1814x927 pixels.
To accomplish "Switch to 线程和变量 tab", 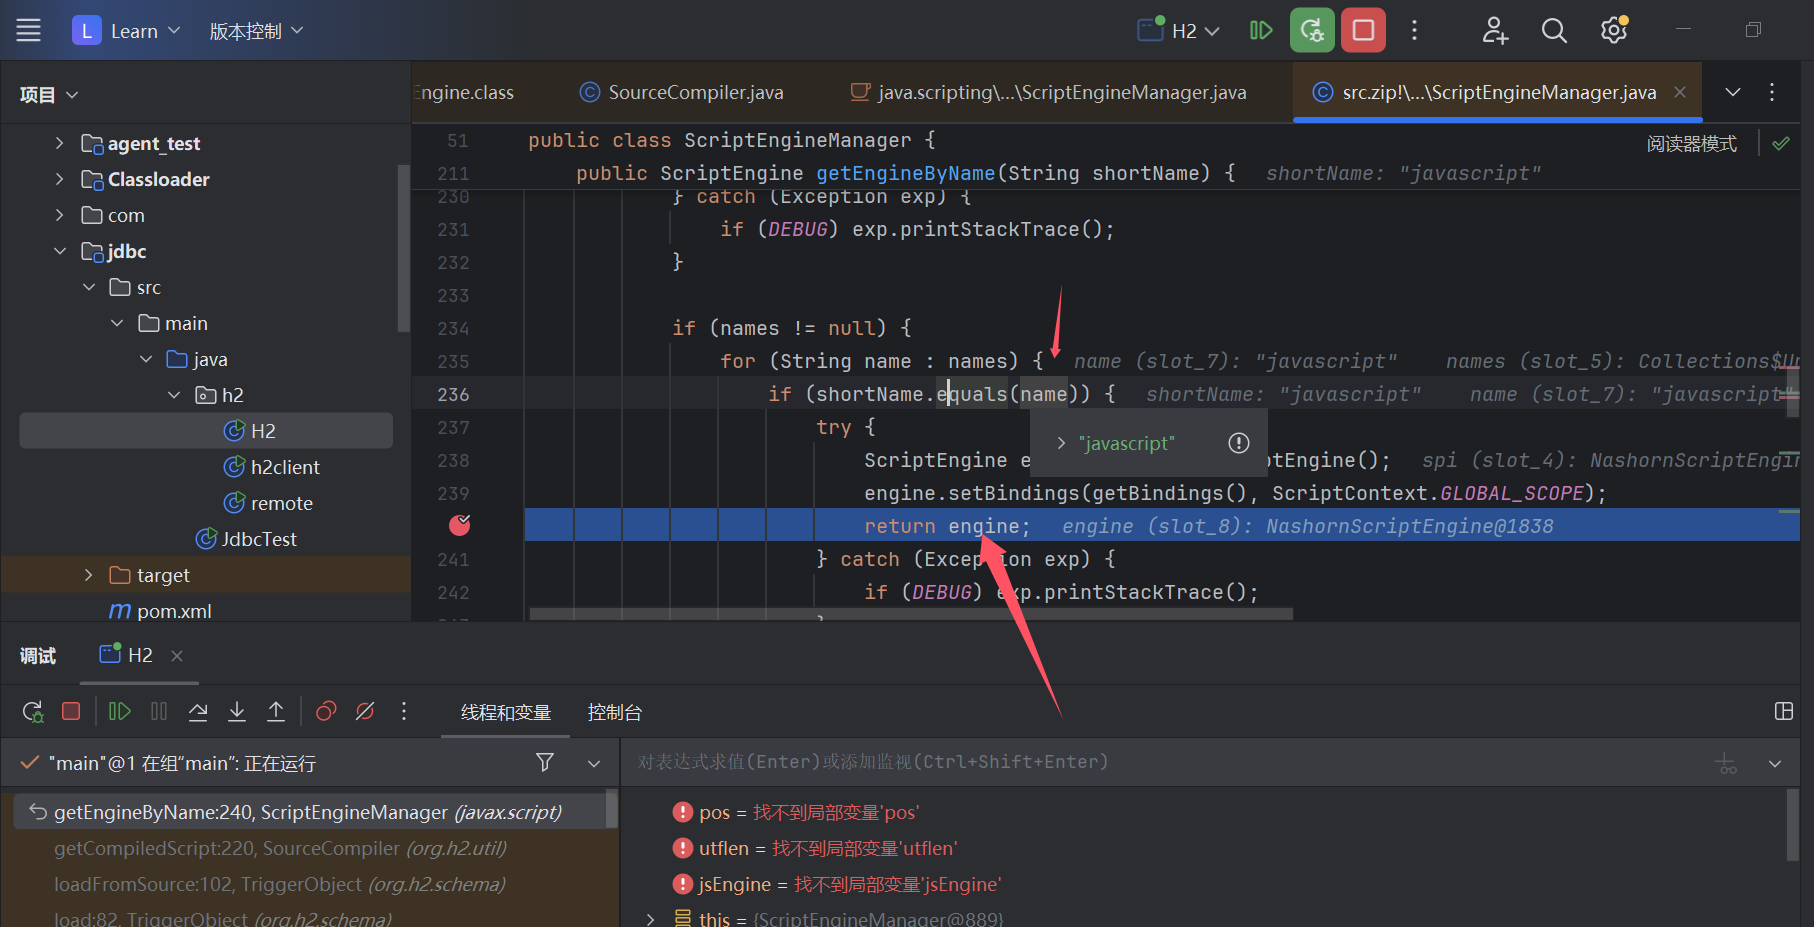I will pos(506,712).
